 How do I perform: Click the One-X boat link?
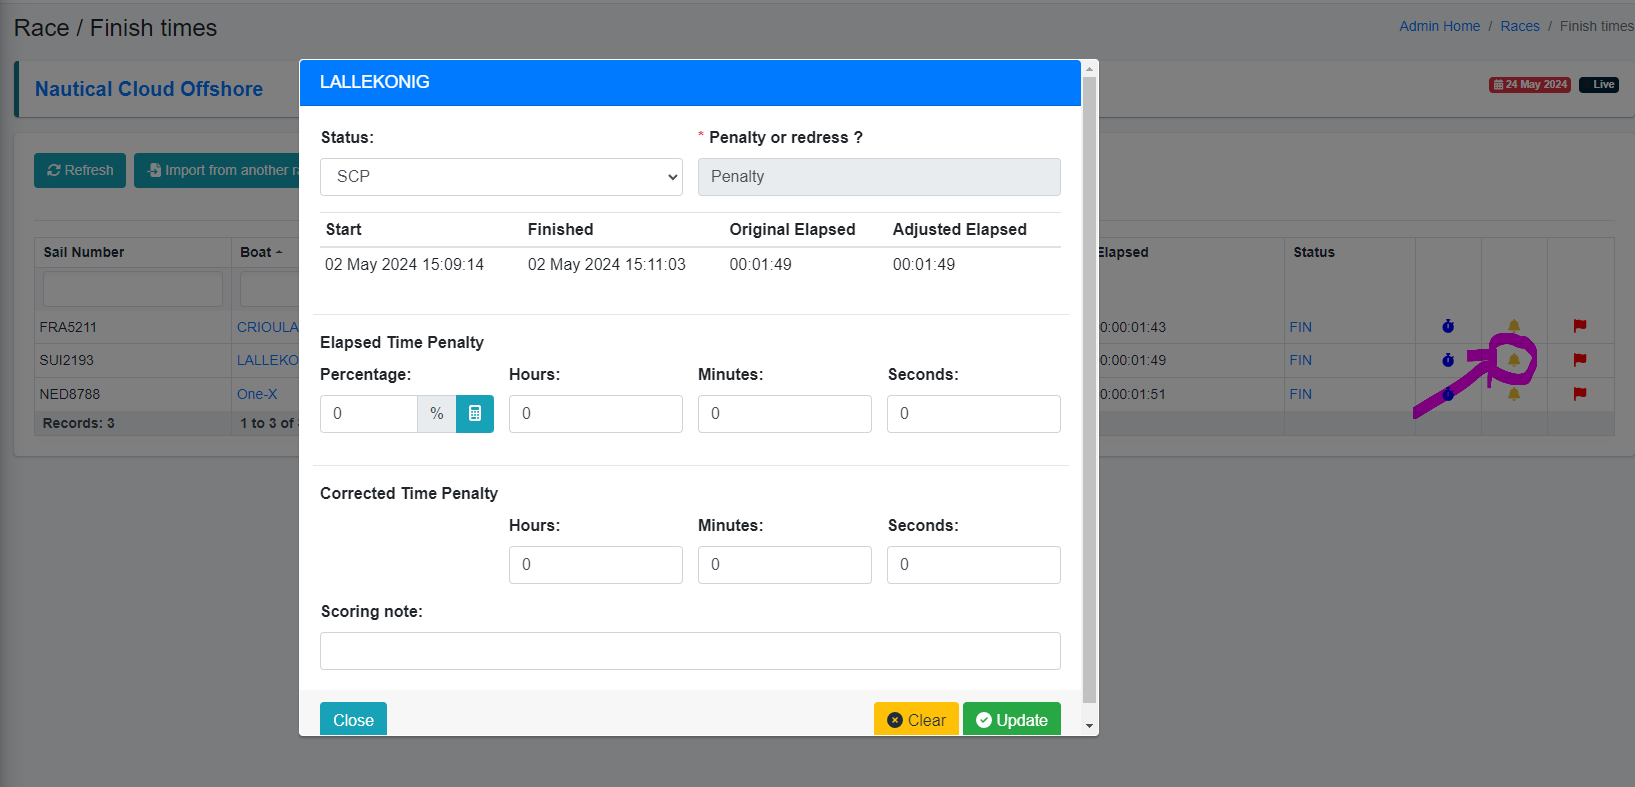pos(257,394)
